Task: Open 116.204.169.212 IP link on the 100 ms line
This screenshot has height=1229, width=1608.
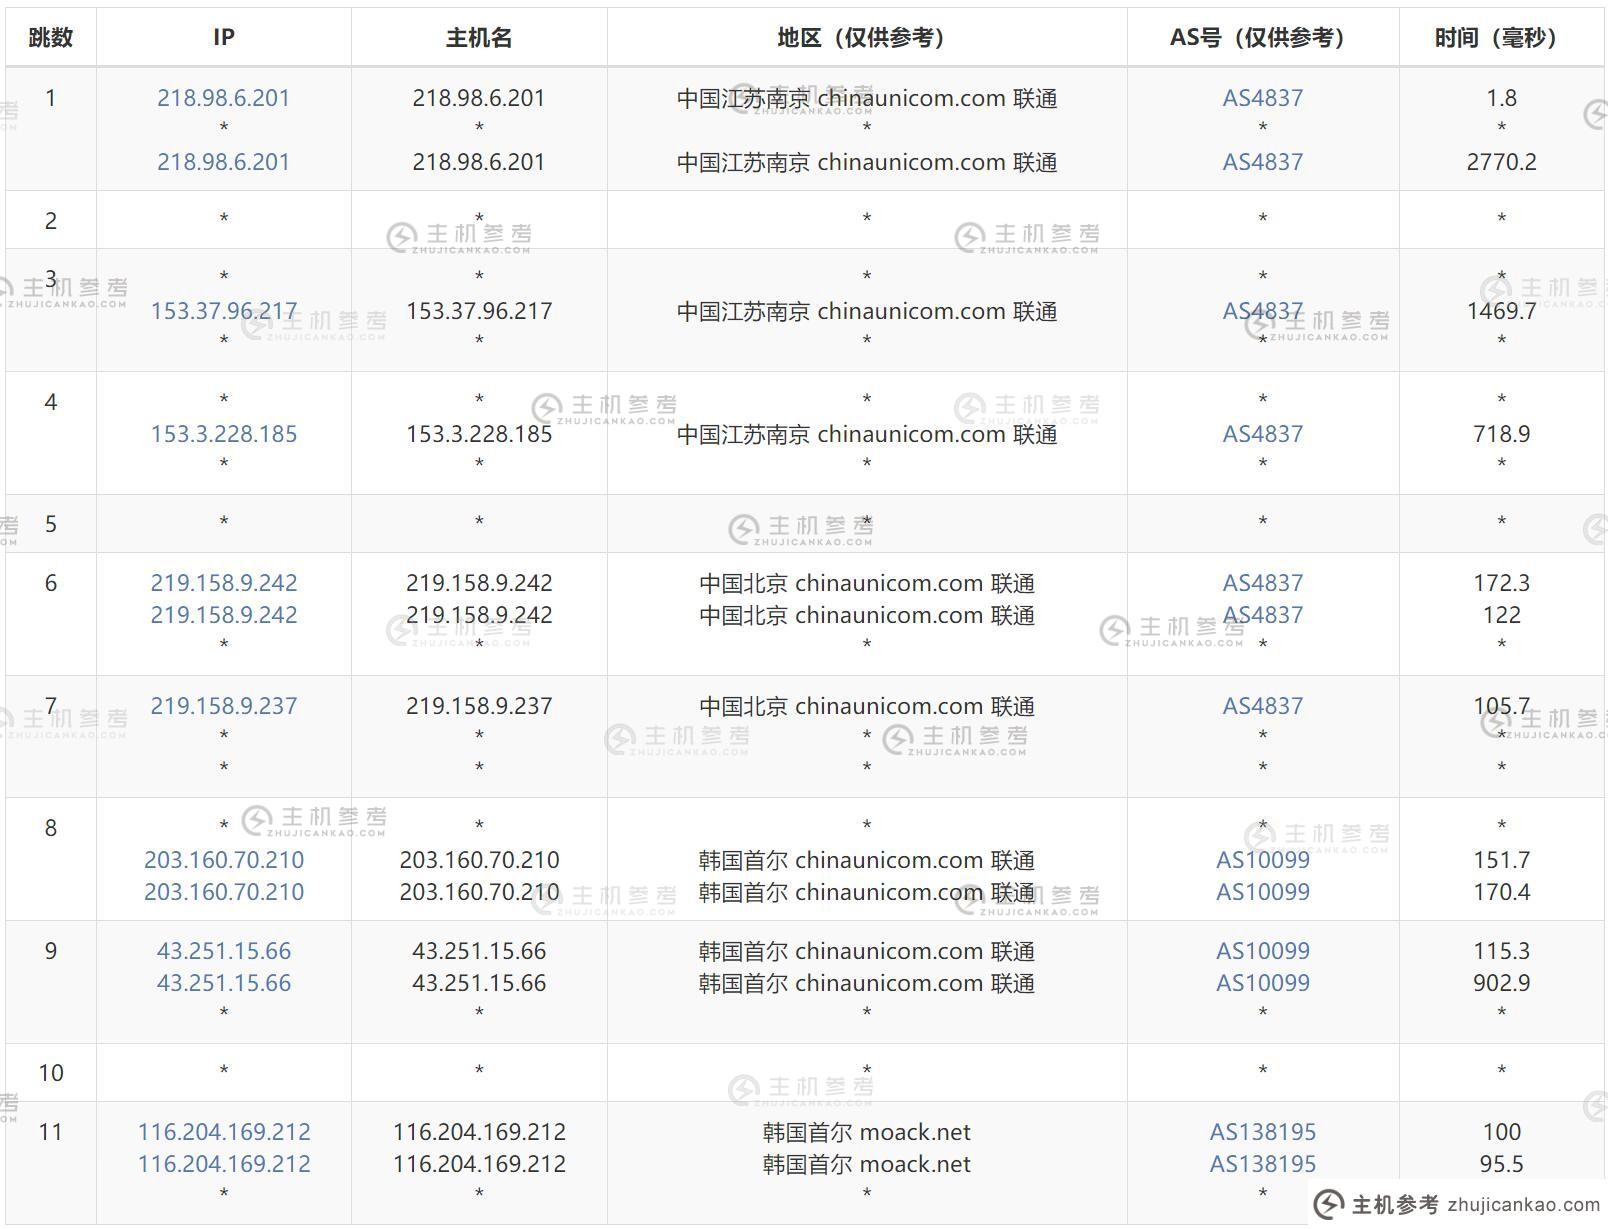Action: [224, 1132]
